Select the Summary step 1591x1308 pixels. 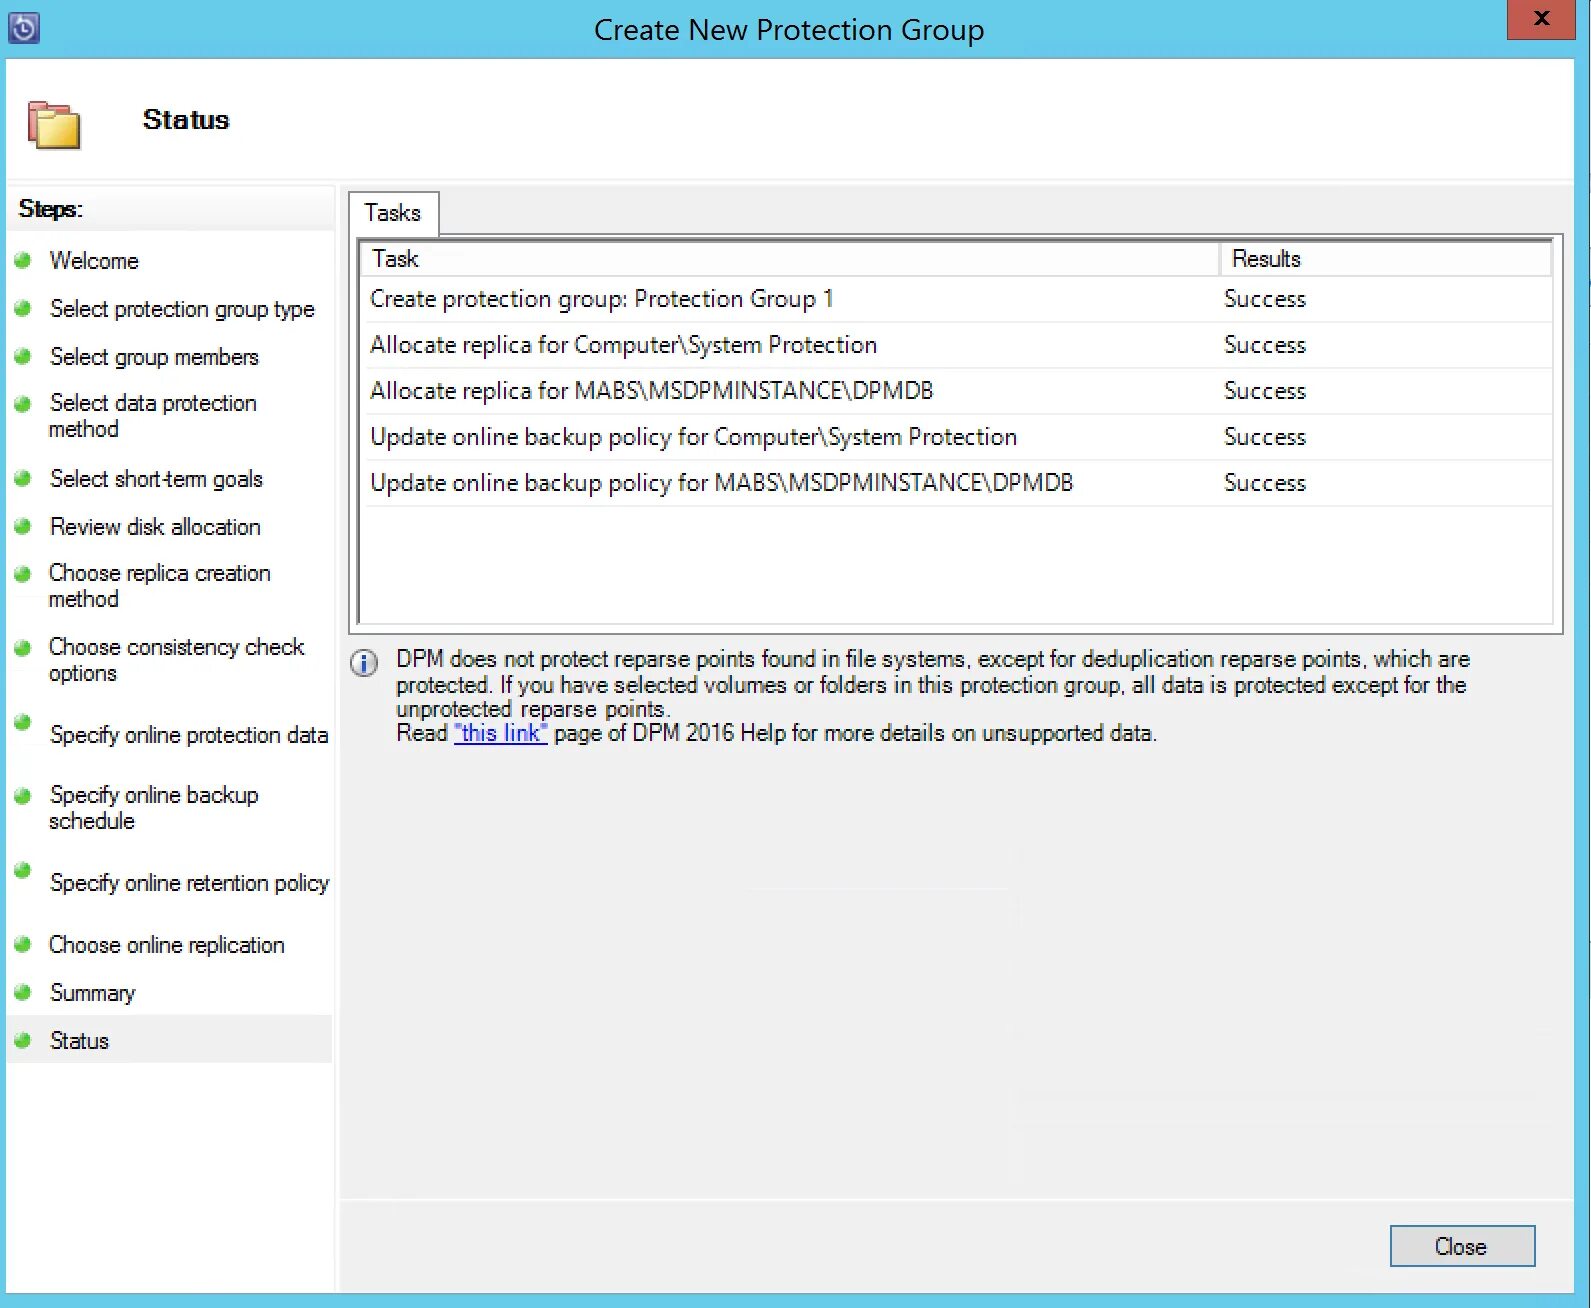[x=92, y=993]
